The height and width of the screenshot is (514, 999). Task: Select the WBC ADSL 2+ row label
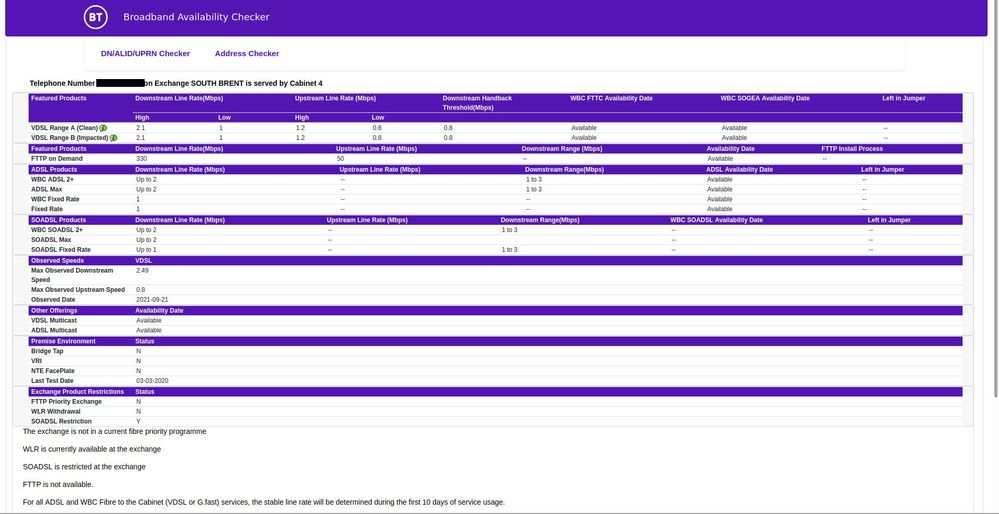(x=52, y=179)
